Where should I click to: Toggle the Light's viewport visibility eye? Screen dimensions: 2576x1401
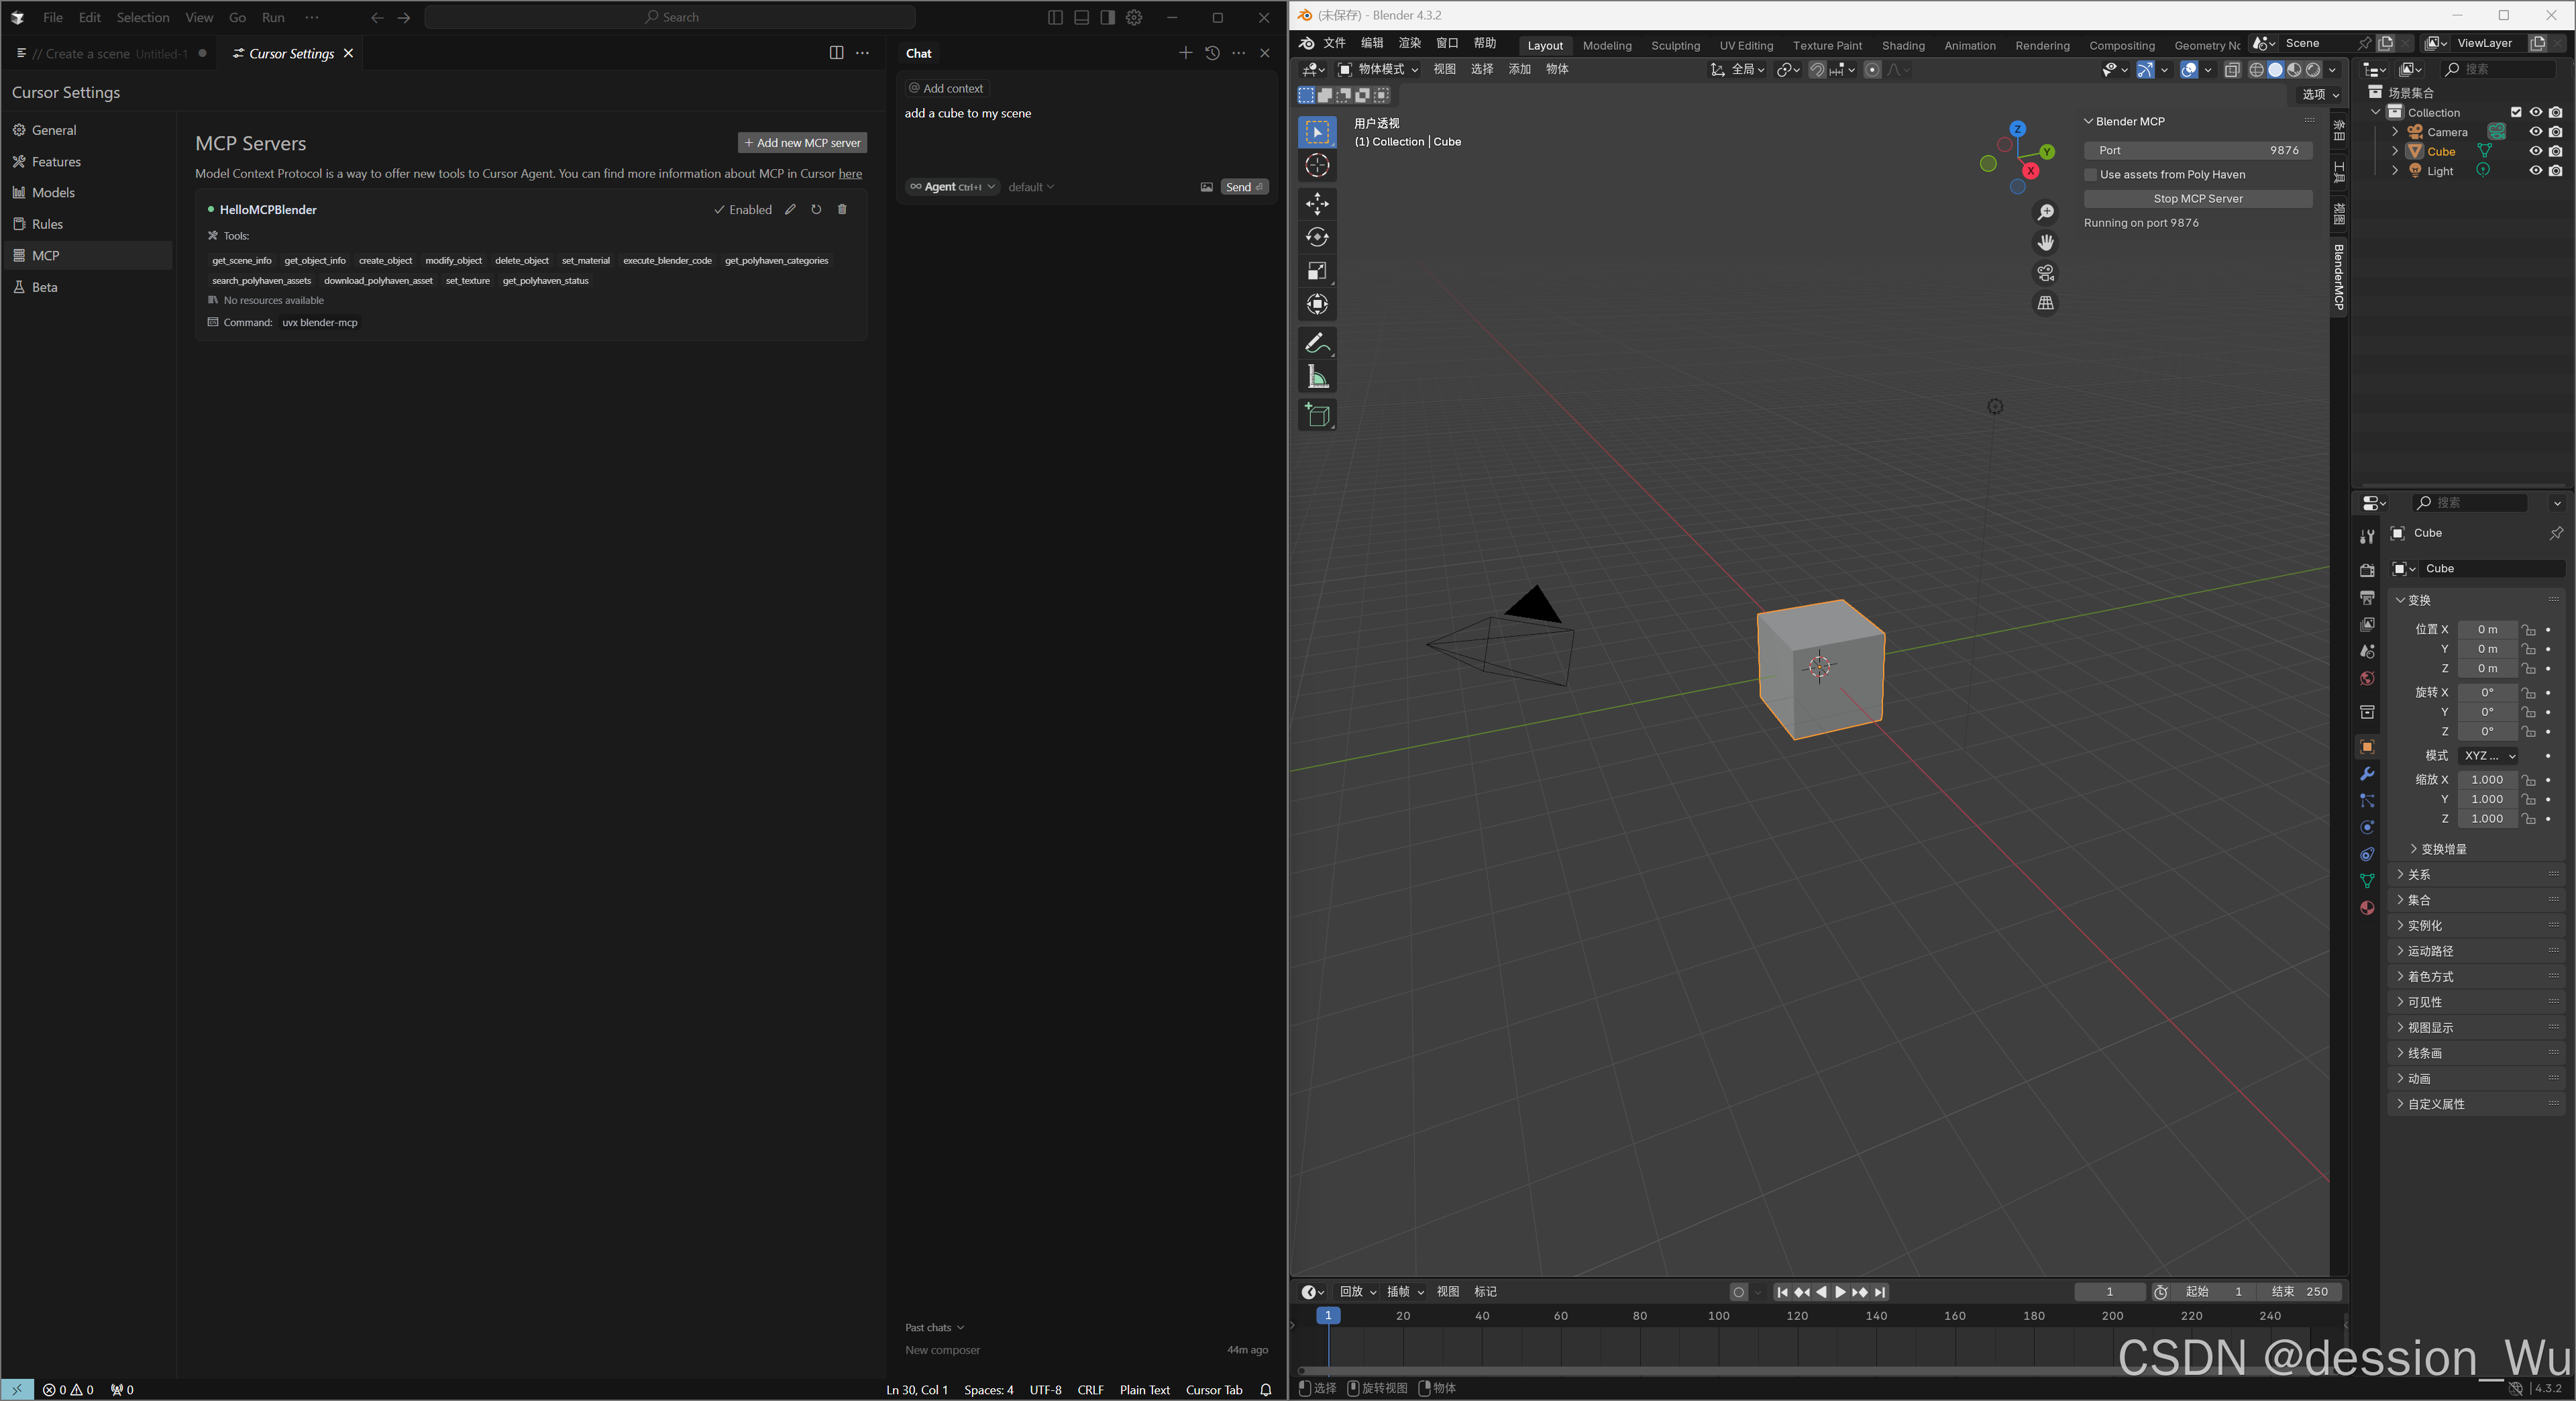click(2536, 170)
